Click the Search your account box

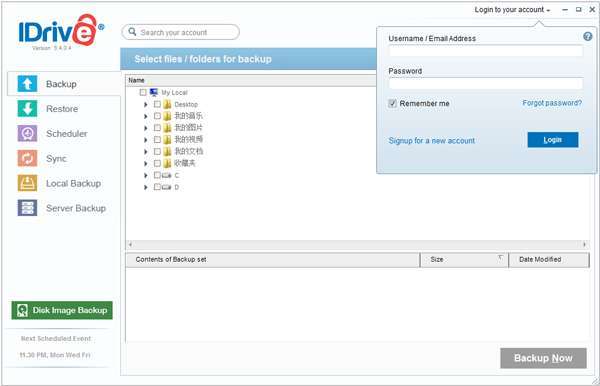[x=181, y=32]
